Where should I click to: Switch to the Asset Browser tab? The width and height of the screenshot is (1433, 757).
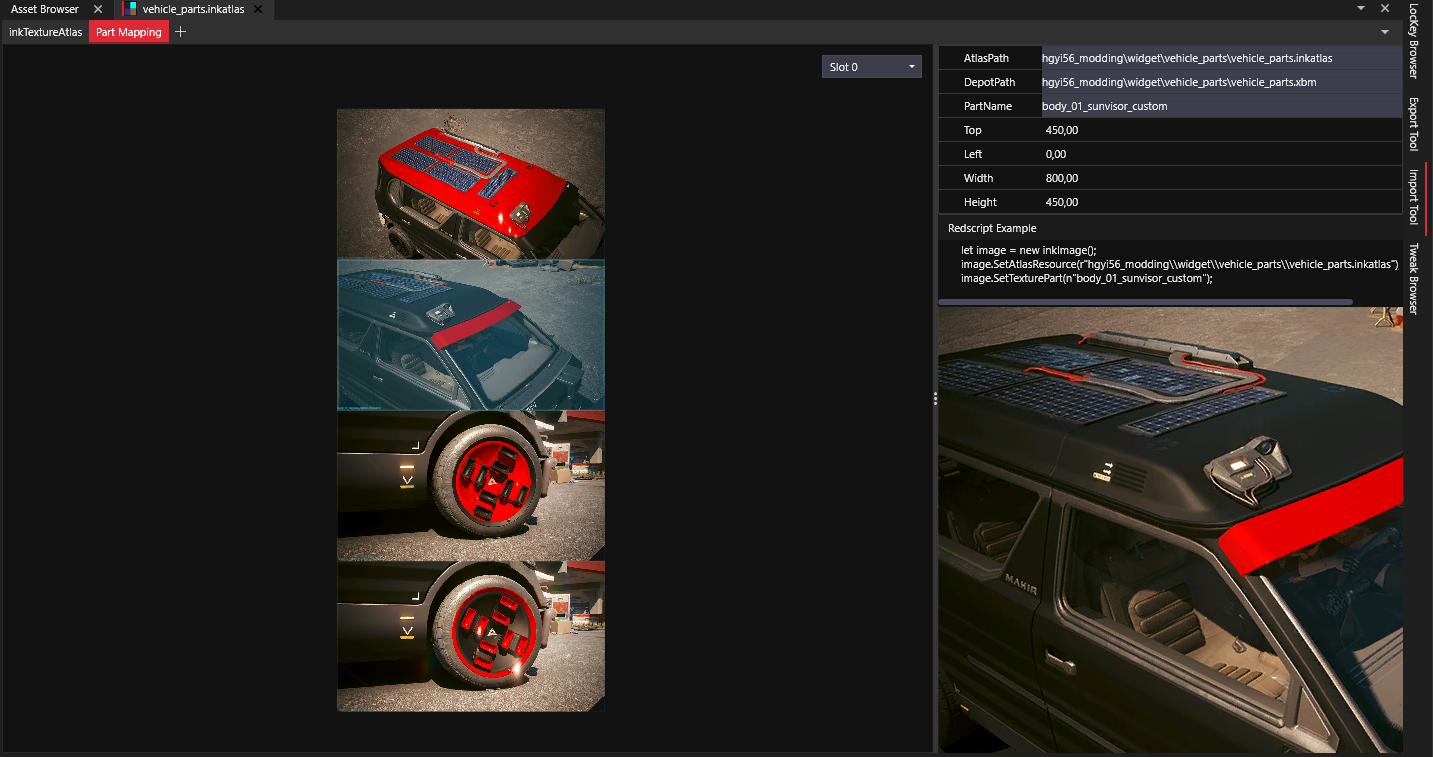tap(45, 9)
